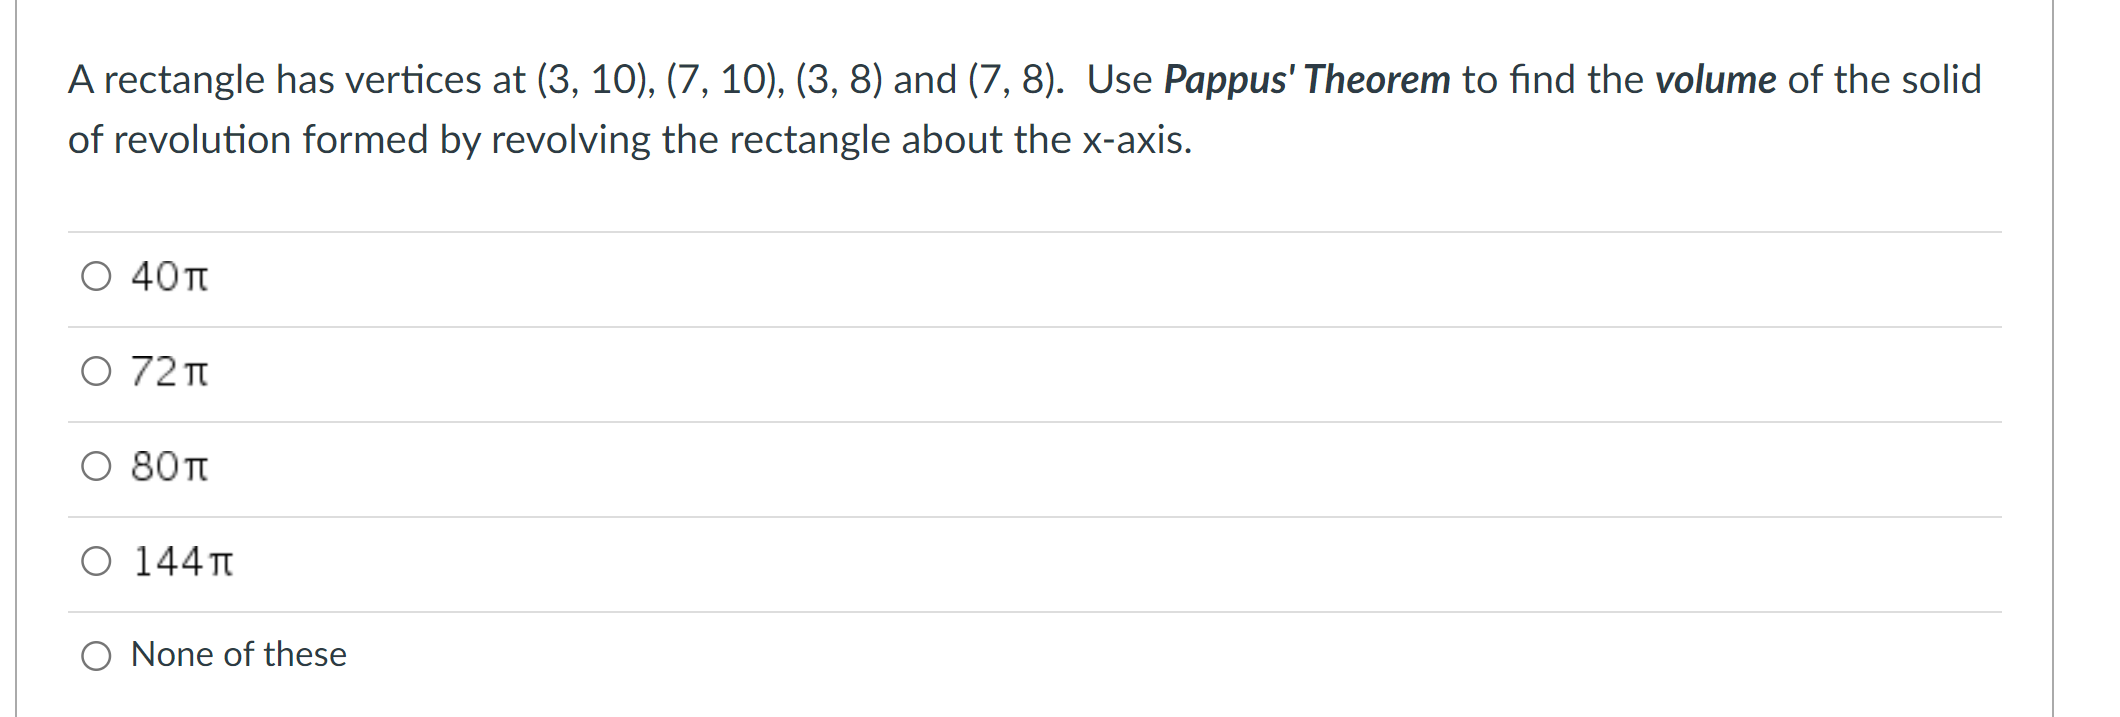
Task: Select the 144π radio button
Action: point(96,561)
